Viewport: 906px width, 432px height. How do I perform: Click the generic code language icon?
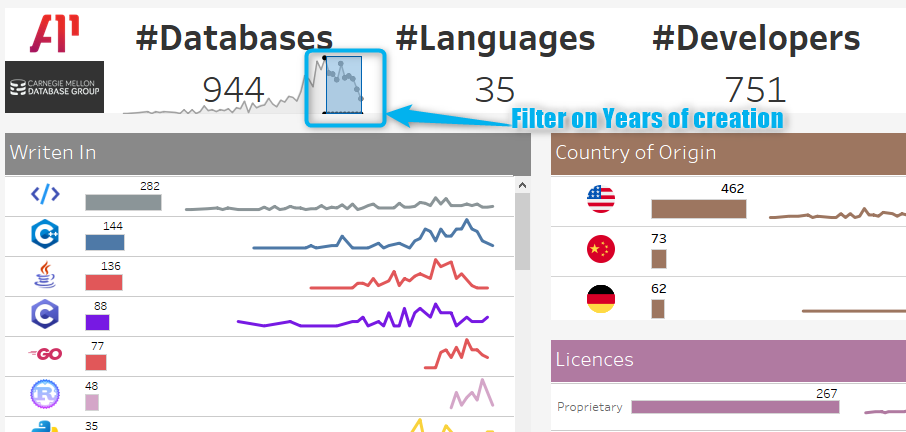click(45, 195)
